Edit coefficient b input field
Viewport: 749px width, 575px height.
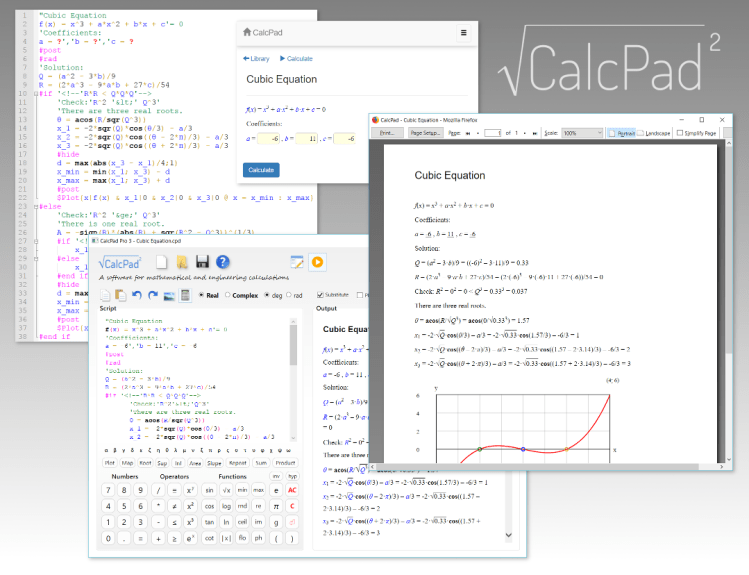click(307, 138)
